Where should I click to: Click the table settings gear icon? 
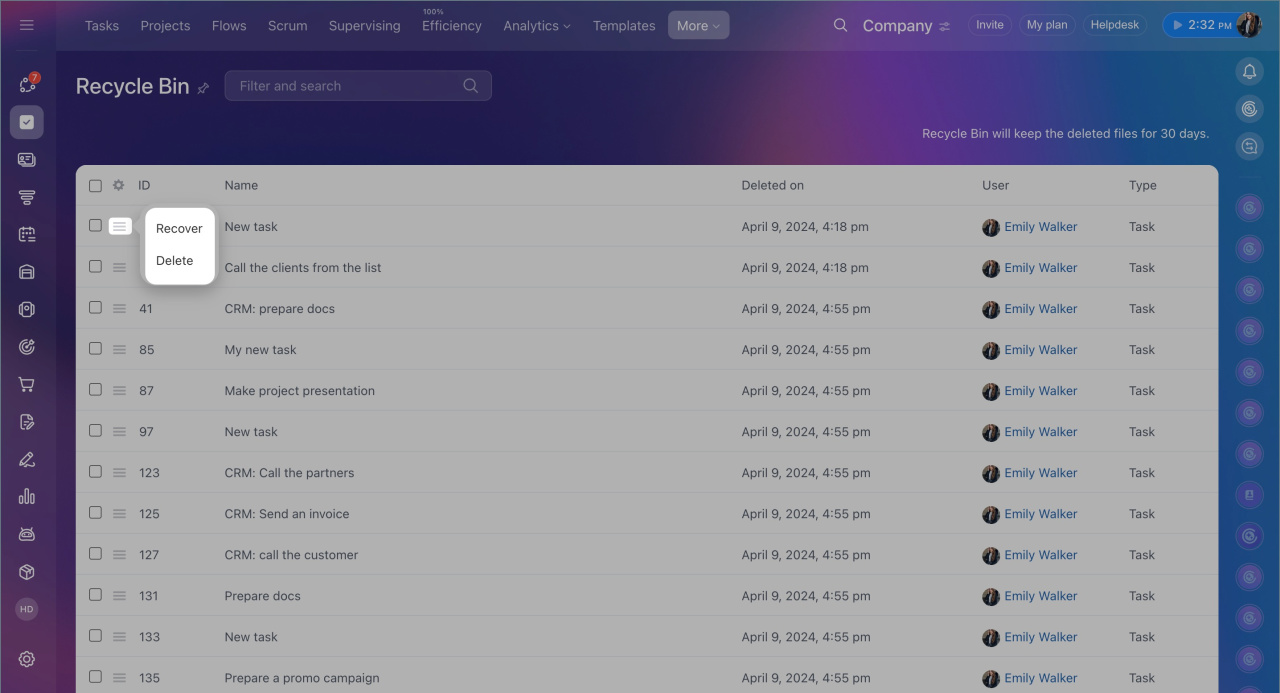coord(119,185)
